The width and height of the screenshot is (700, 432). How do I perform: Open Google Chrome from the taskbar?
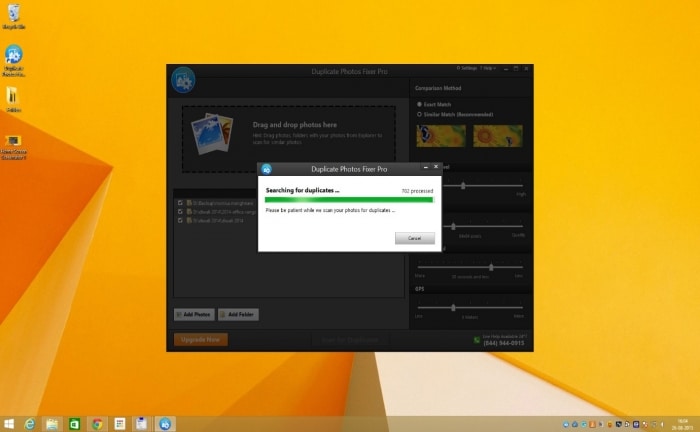pos(97,424)
